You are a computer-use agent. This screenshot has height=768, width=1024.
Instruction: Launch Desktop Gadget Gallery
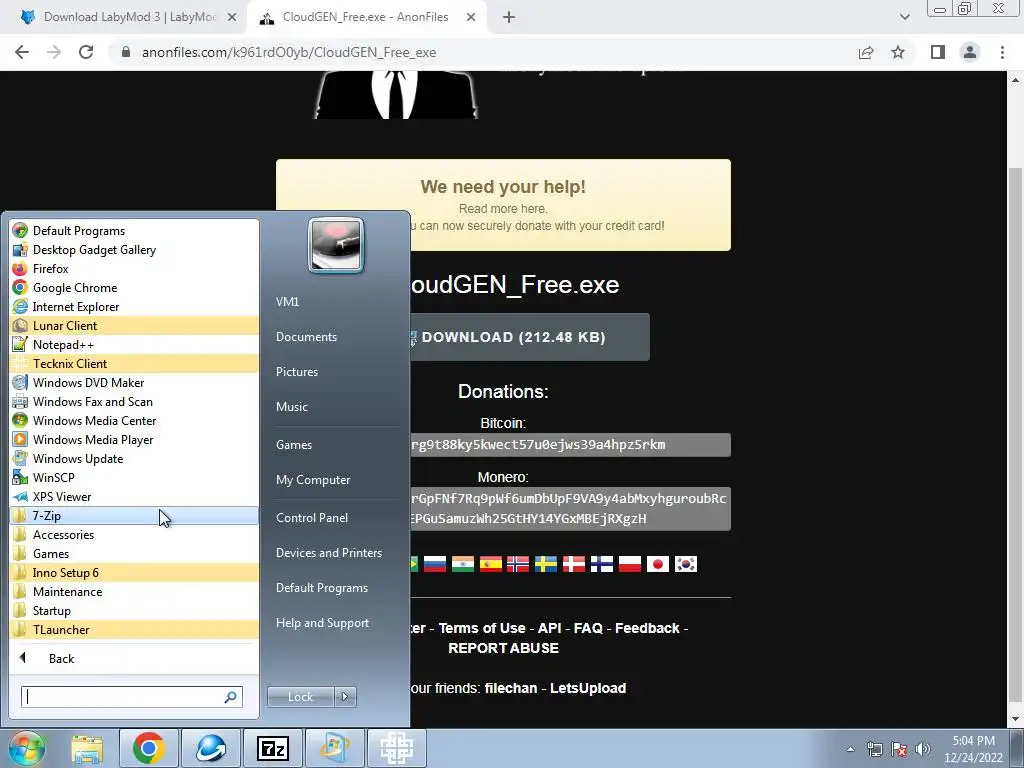pyautogui.click(x=135, y=249)
